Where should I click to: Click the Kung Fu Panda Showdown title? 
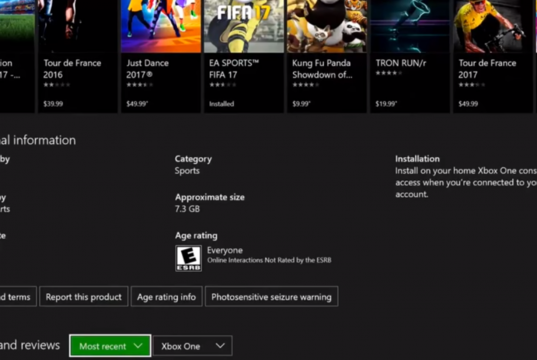pos(322,69)
